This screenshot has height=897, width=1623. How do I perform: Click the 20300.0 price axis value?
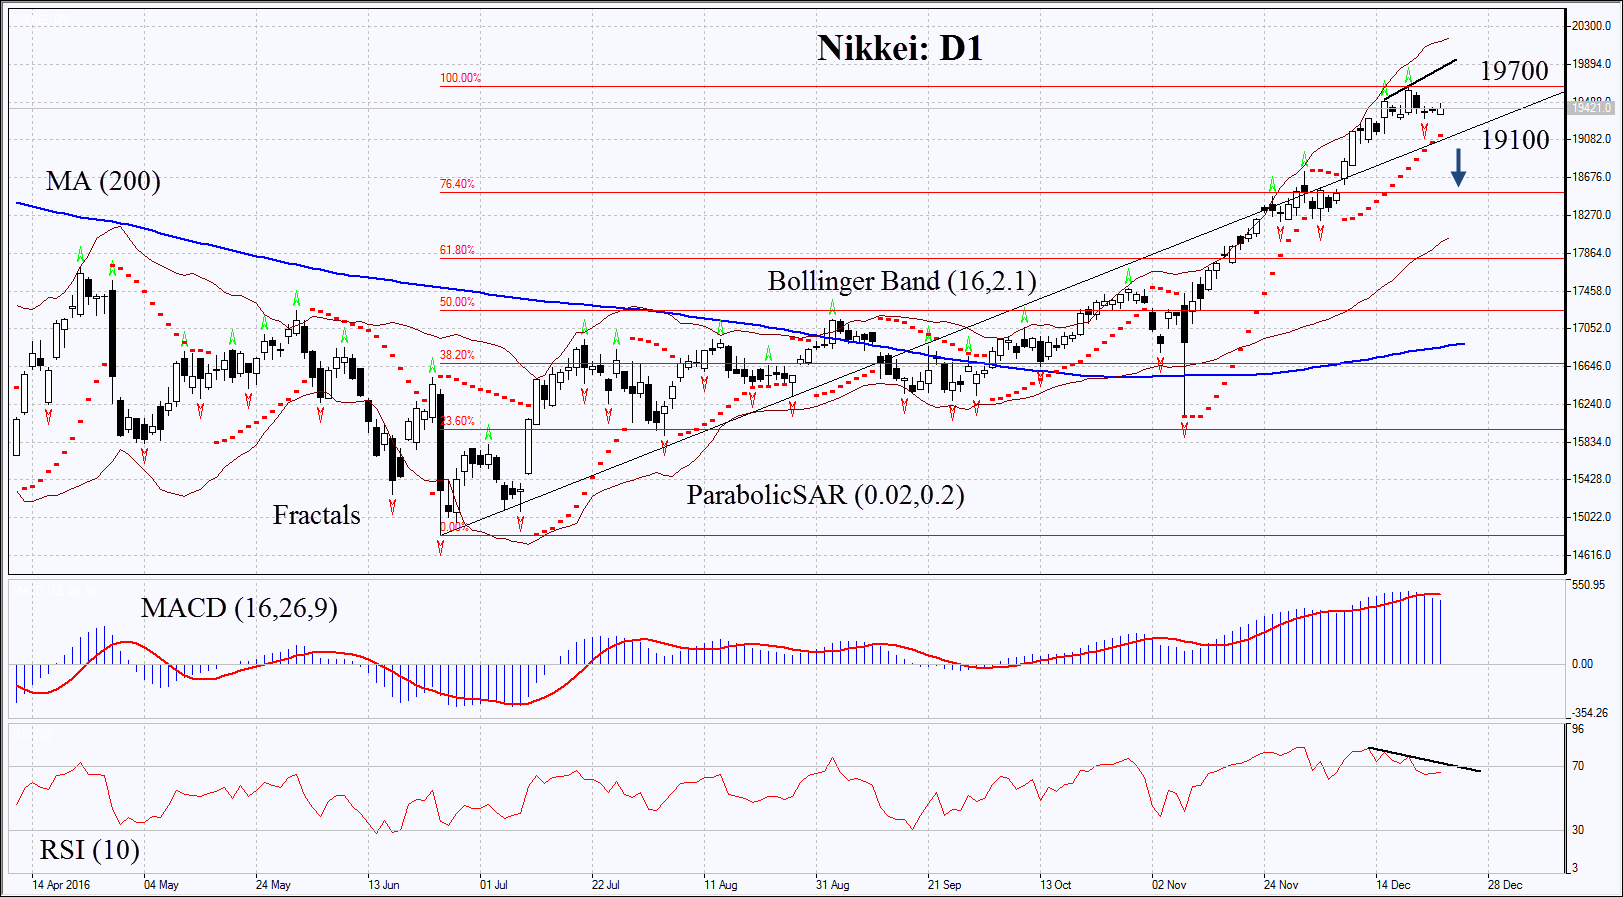point(1591,26)
